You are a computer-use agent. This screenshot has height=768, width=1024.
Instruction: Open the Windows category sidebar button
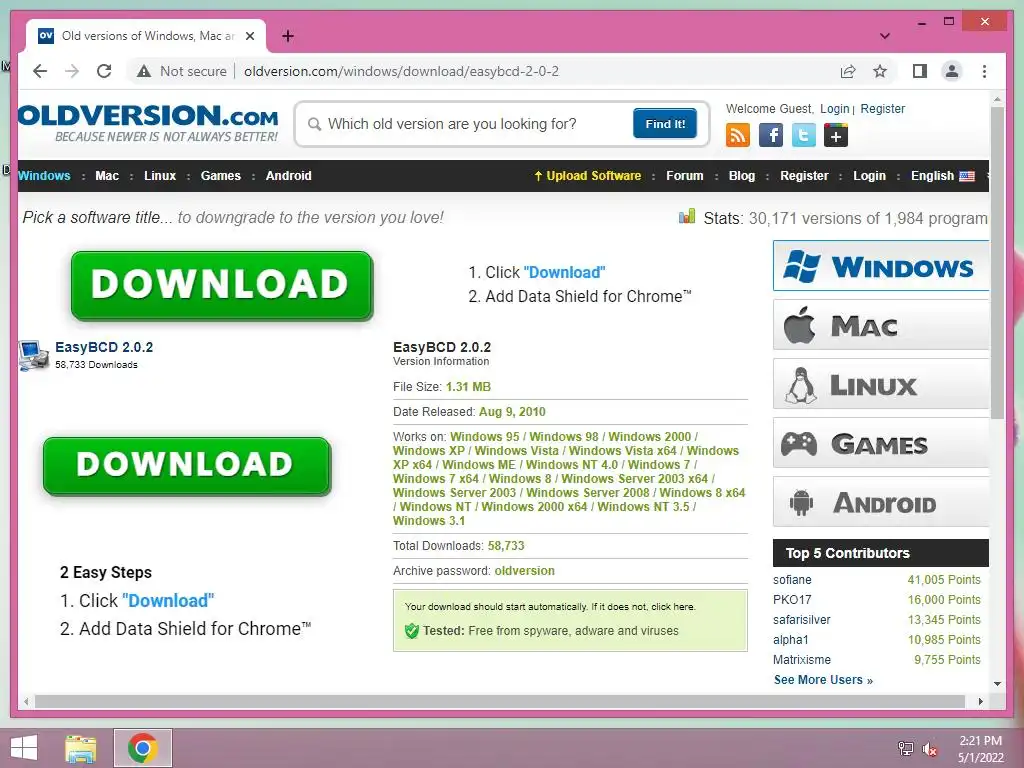point(881,266)
